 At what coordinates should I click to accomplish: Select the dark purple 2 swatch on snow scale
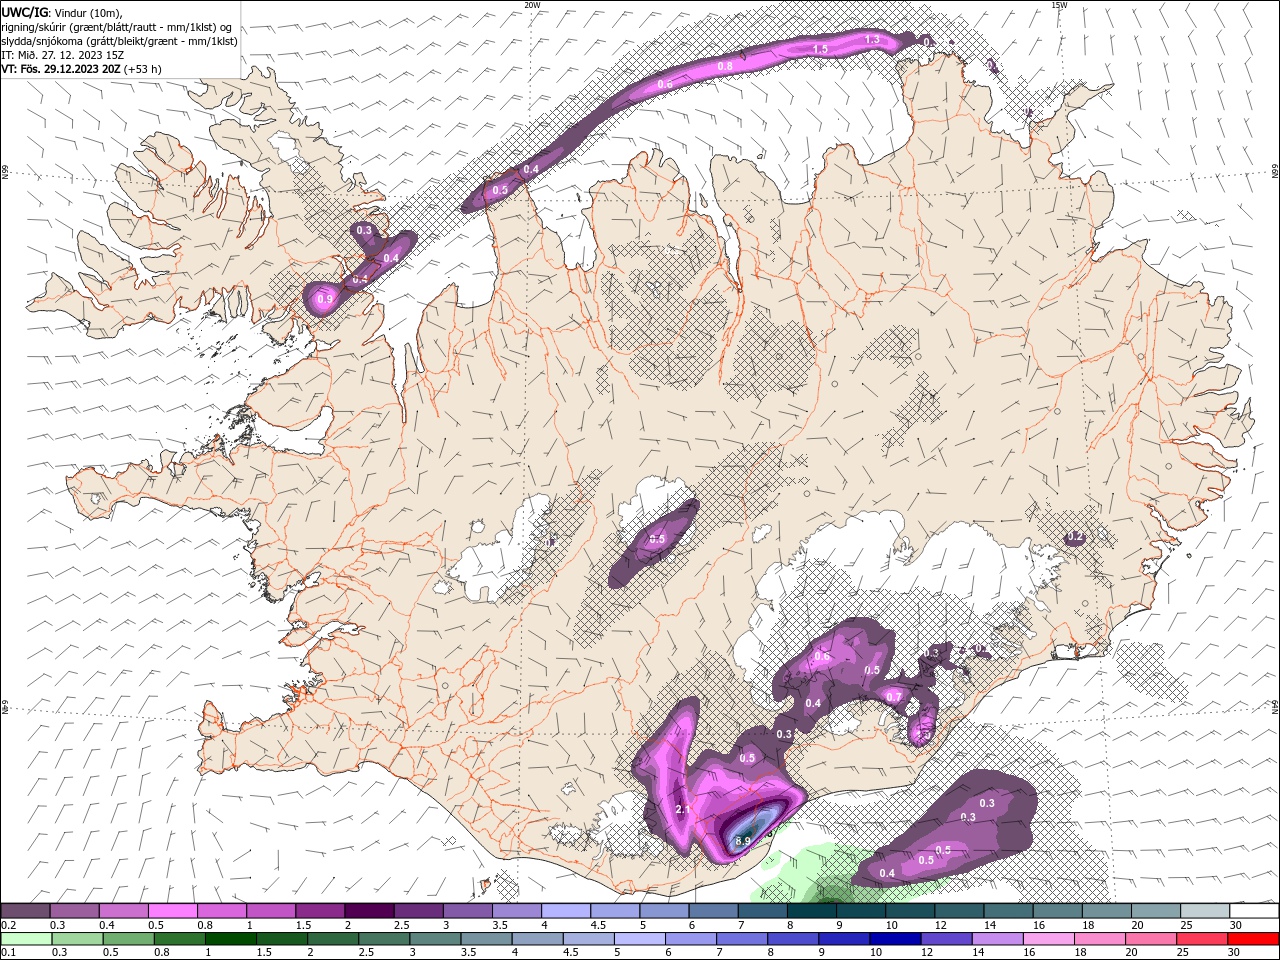[x=368, y=911]
